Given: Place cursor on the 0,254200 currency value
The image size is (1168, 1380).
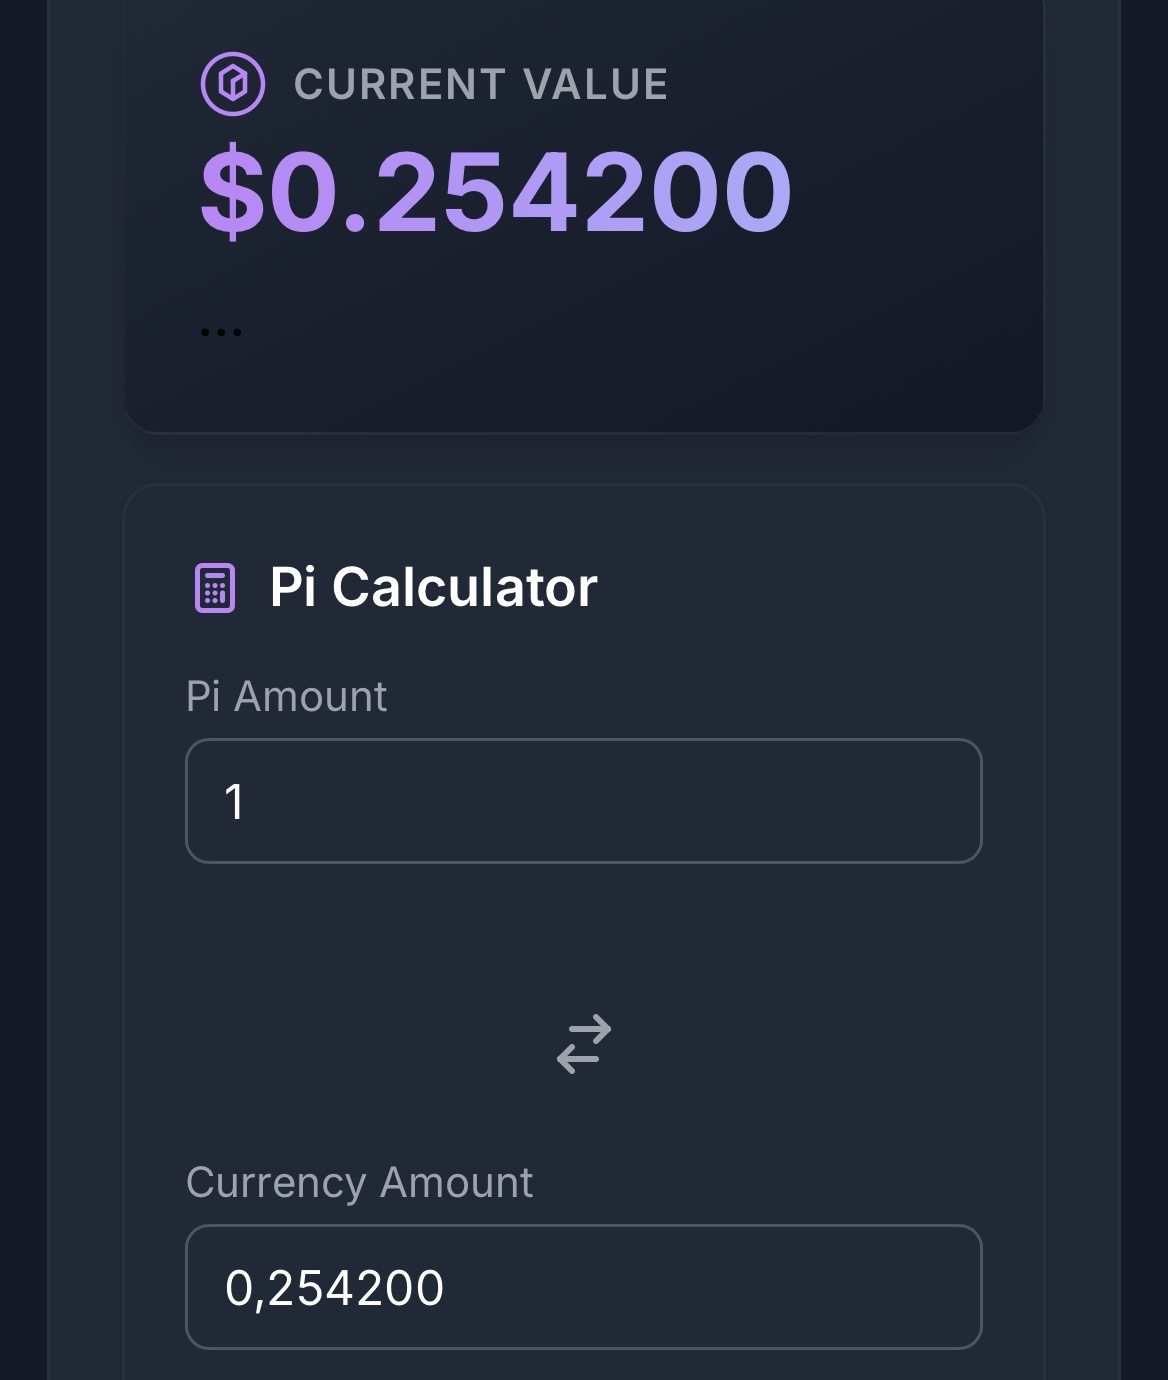Looking at the screenshot, I should tap(334, 1288).
